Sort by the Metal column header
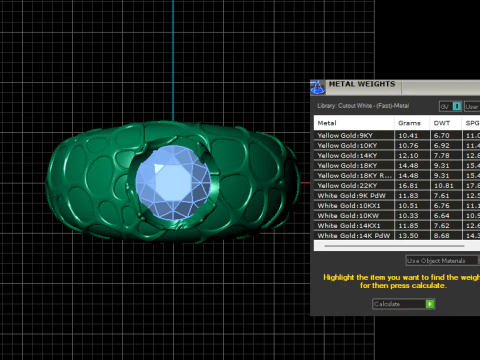480x360 pixels. pyautogui.click(x=354, y=123)
